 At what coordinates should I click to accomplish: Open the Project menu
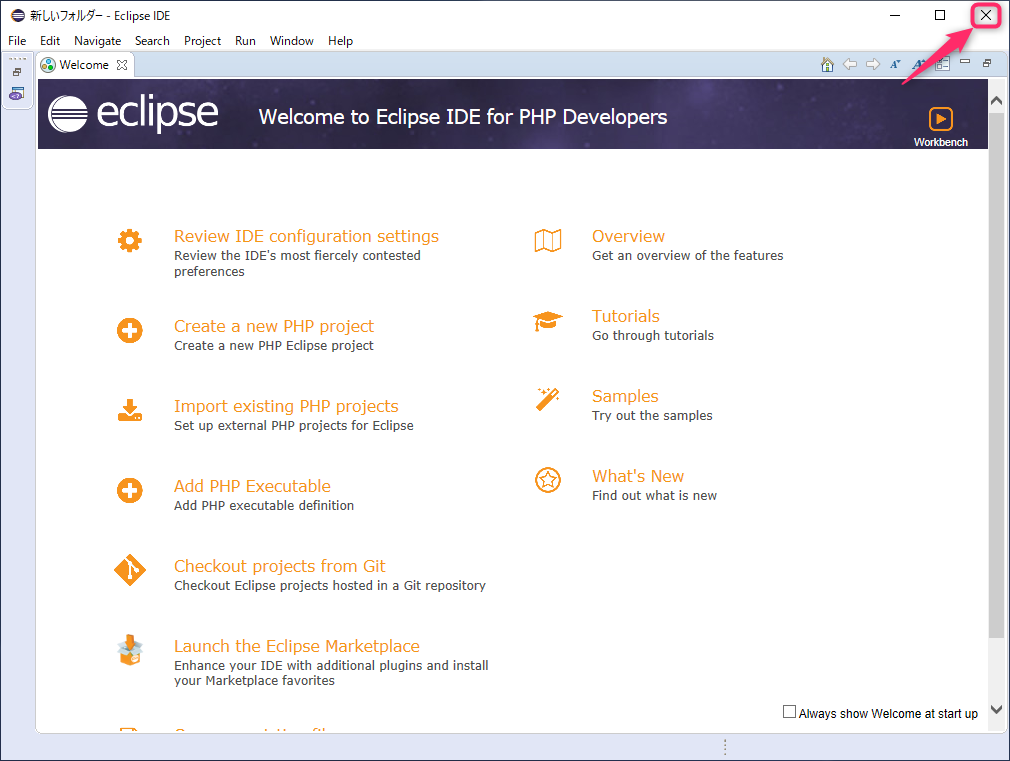coord(202,41)
